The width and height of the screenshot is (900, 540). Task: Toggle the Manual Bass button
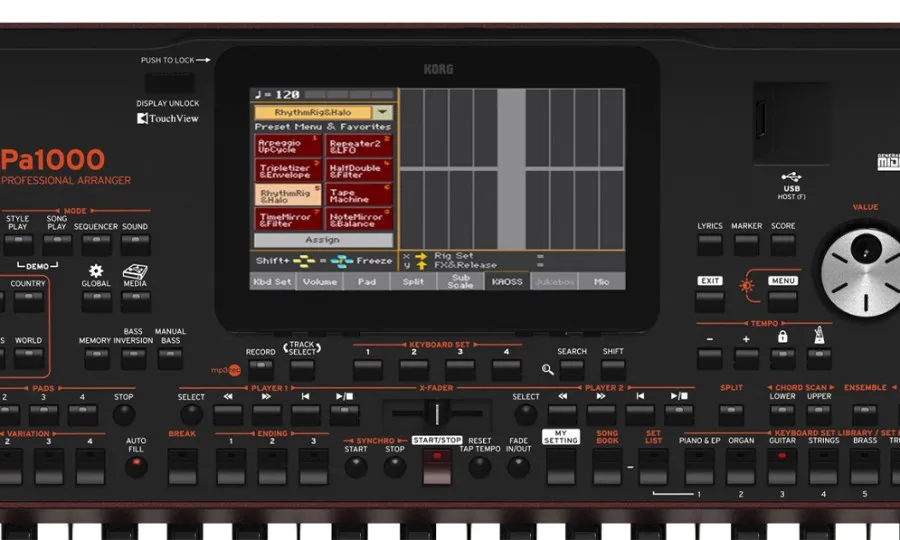170,359
